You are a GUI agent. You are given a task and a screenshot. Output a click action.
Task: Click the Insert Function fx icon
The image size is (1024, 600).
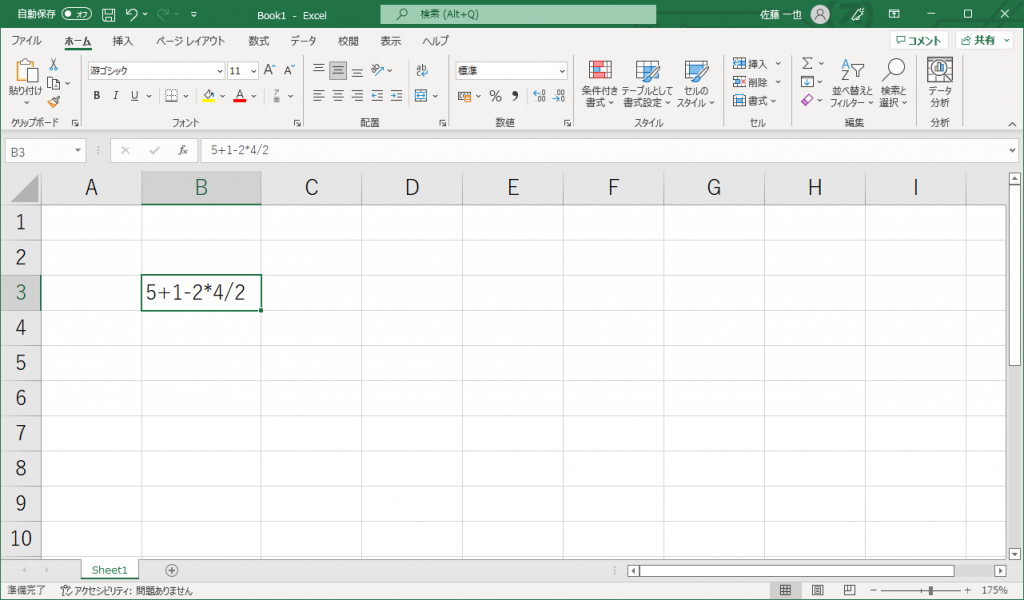click(183, 150)
